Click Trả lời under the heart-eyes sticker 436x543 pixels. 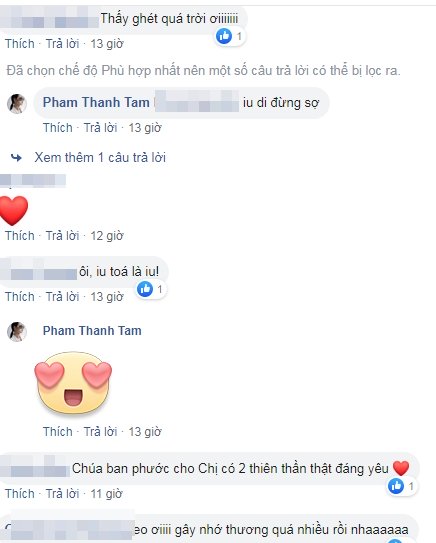[x=100, y=432]
